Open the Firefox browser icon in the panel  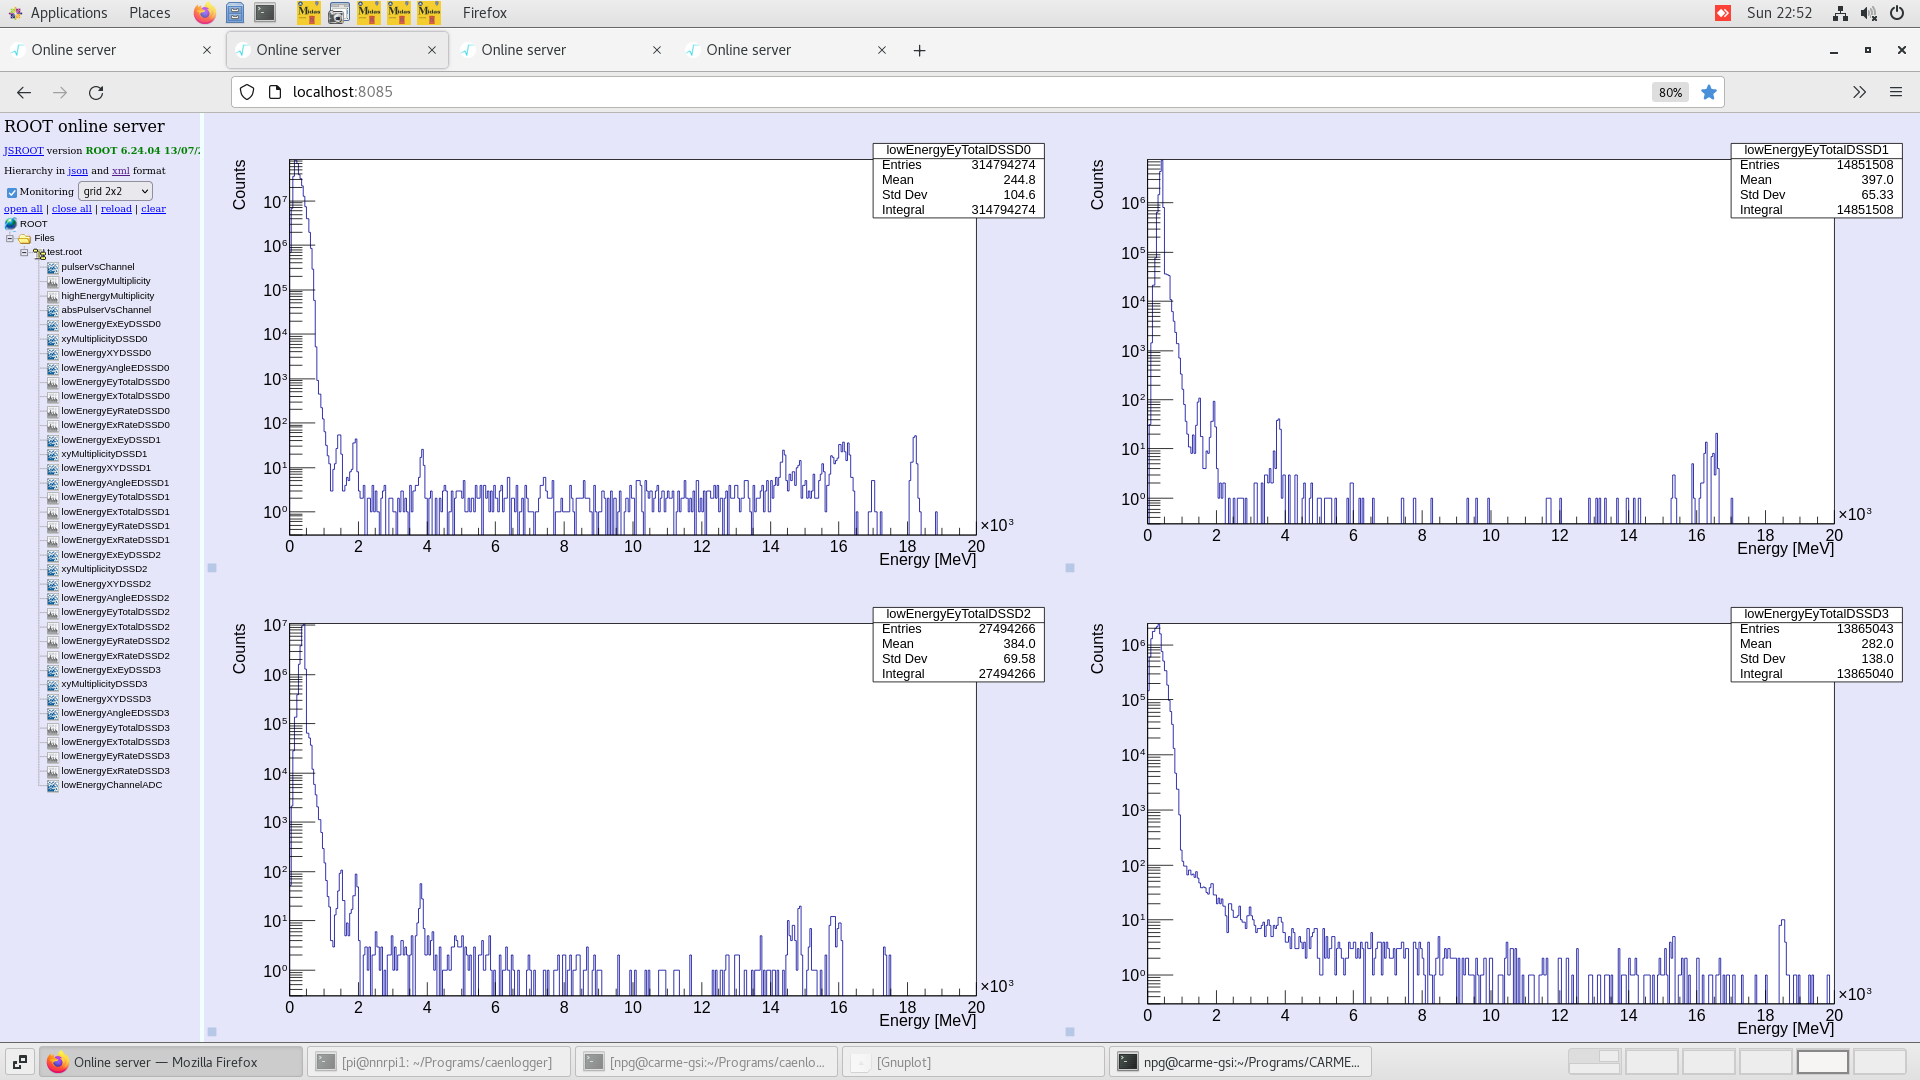tap(204, 13)
